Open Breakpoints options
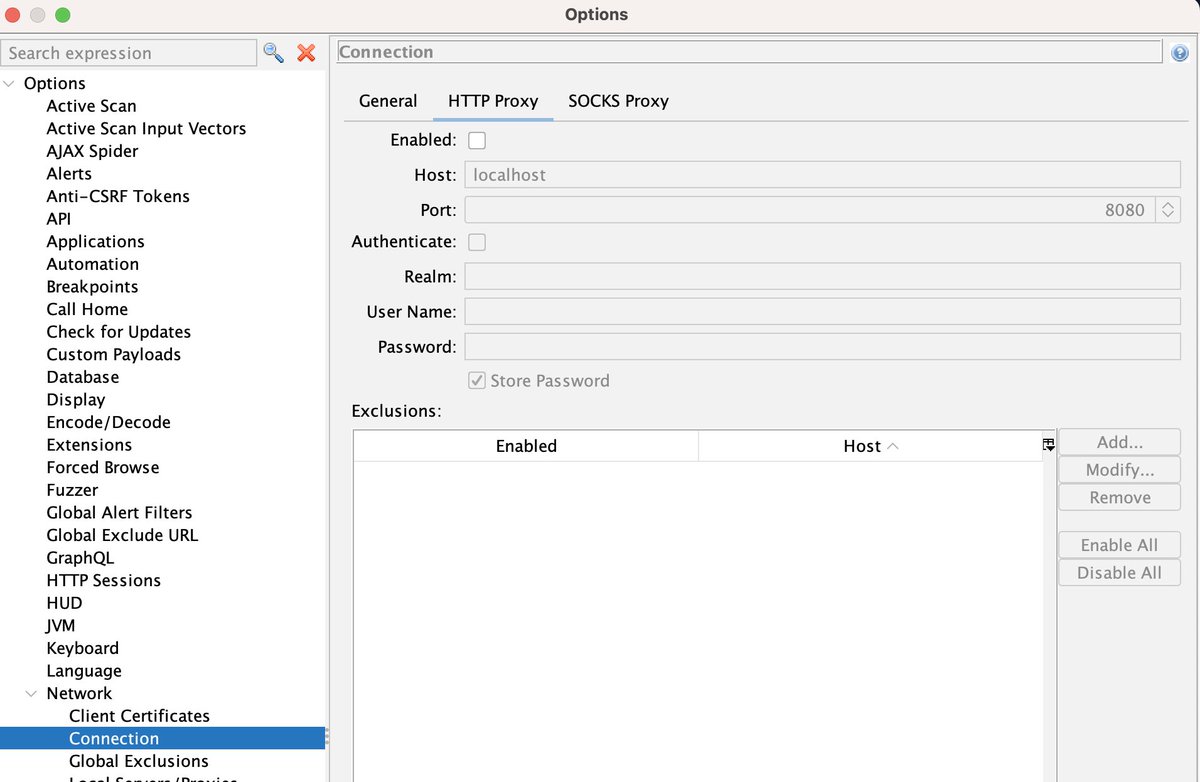Image resolution: width=1200 pixels, height=782 pixels. pyautogui.click(x=92, y=287)
